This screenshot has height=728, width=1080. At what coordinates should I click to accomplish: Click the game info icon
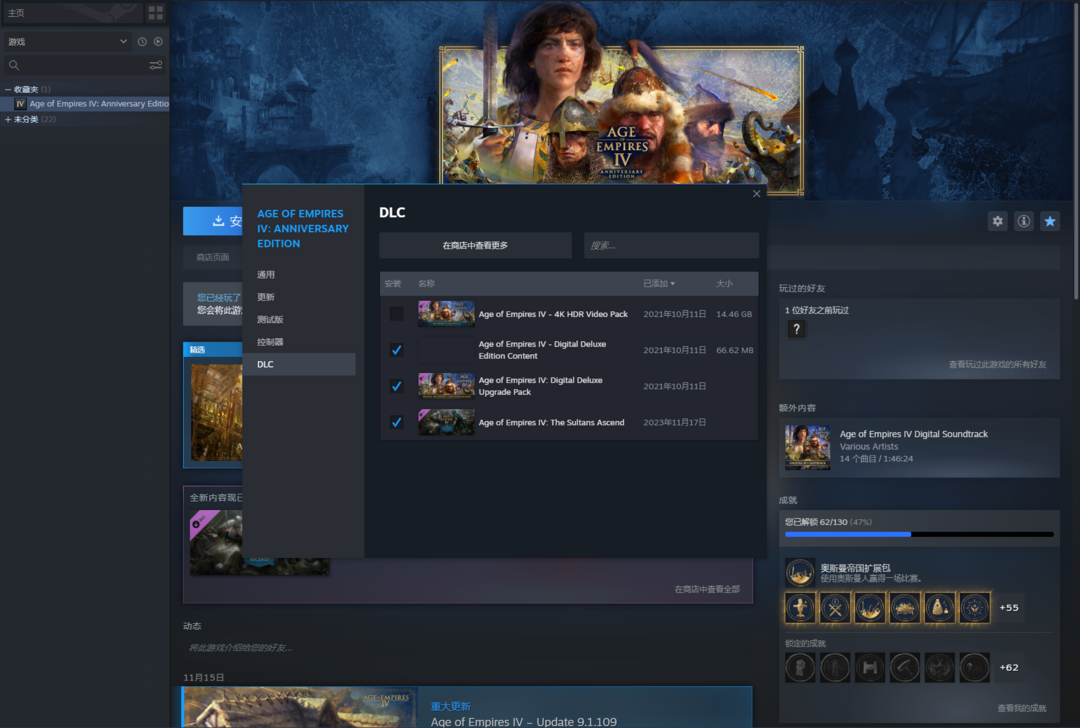pos(1024,221)
